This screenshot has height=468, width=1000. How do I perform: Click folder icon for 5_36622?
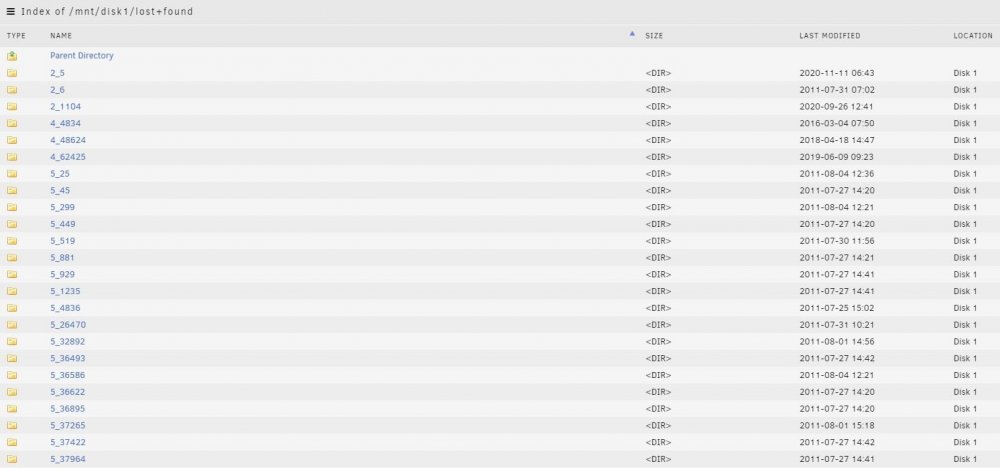(12, 392)
